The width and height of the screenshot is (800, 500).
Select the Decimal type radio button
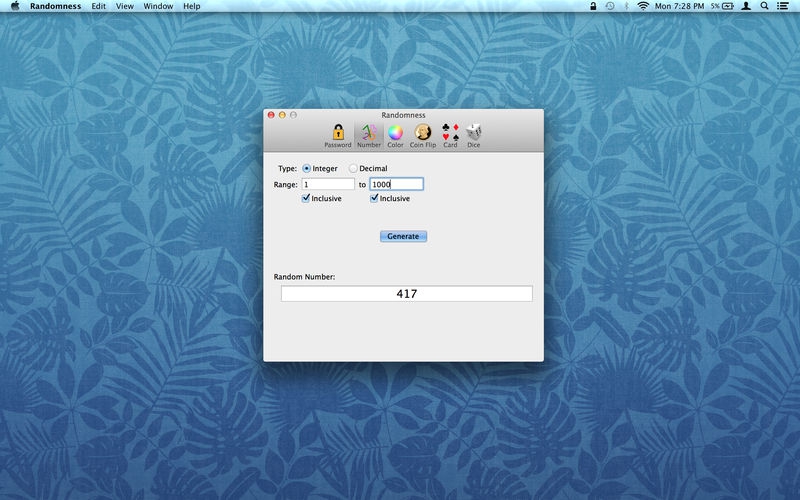[353, 168]
